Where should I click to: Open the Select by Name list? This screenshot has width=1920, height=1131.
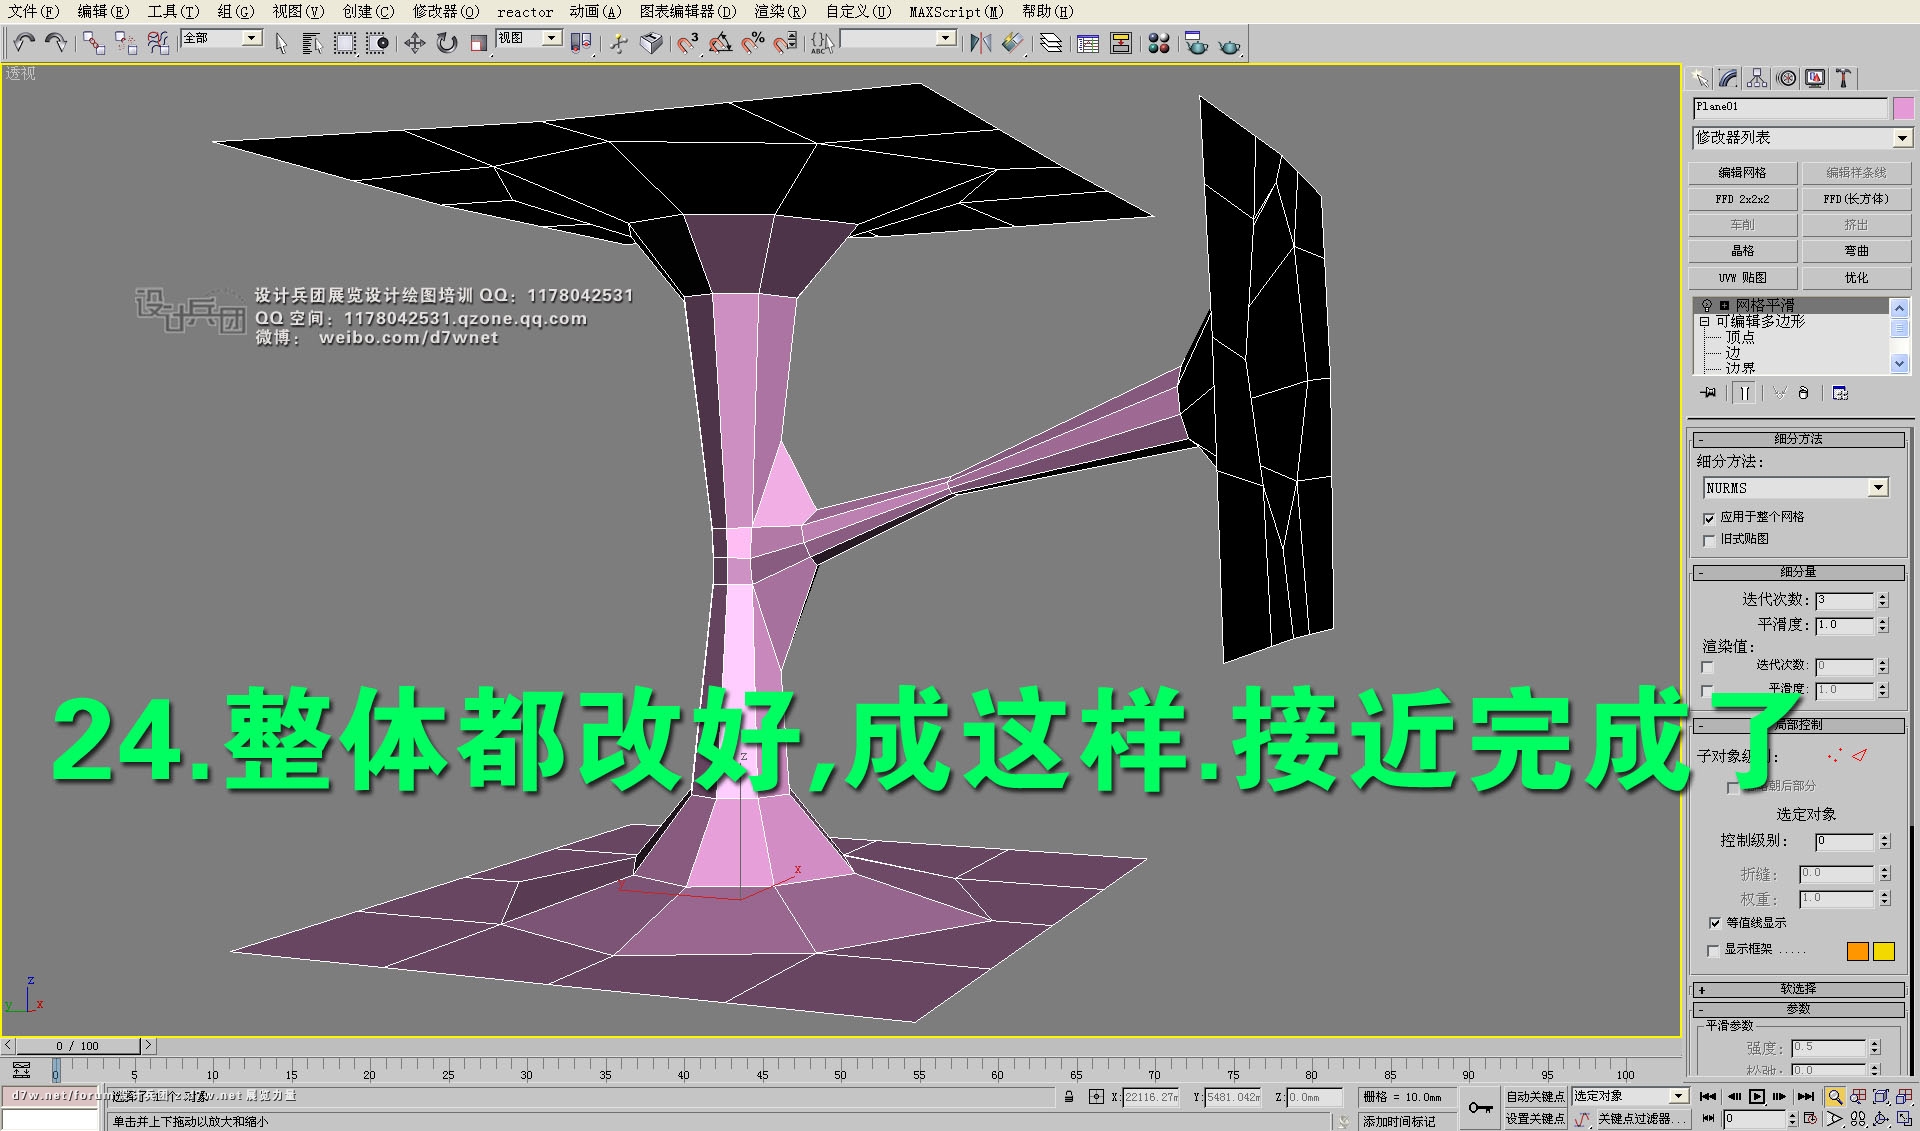312,42
